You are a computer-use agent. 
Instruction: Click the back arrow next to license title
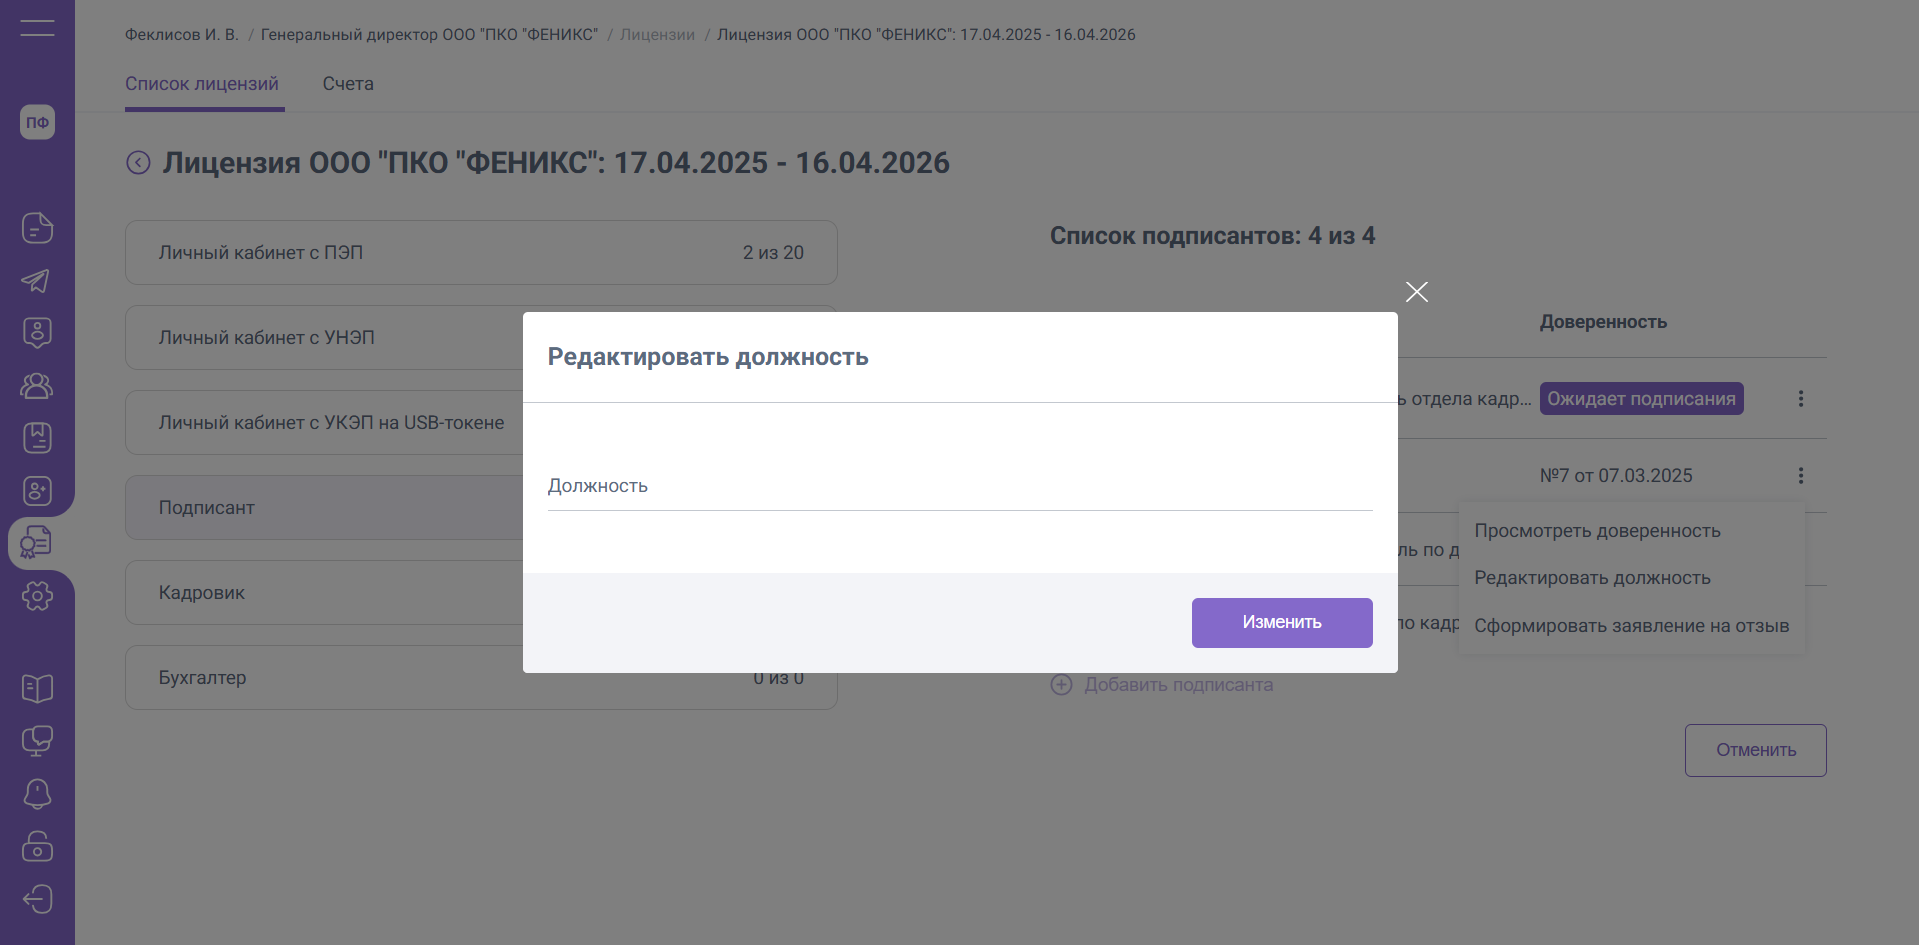[138, 163]
